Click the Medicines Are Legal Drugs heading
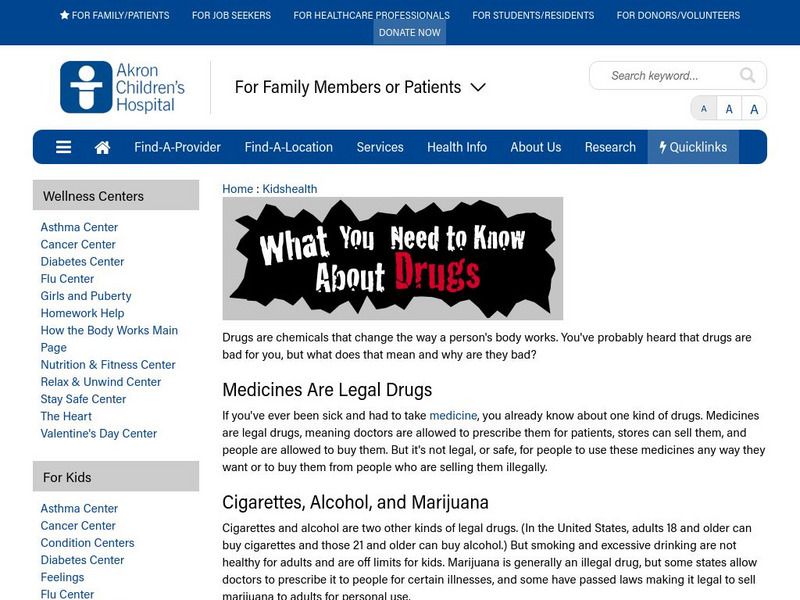 pos(327,390)
